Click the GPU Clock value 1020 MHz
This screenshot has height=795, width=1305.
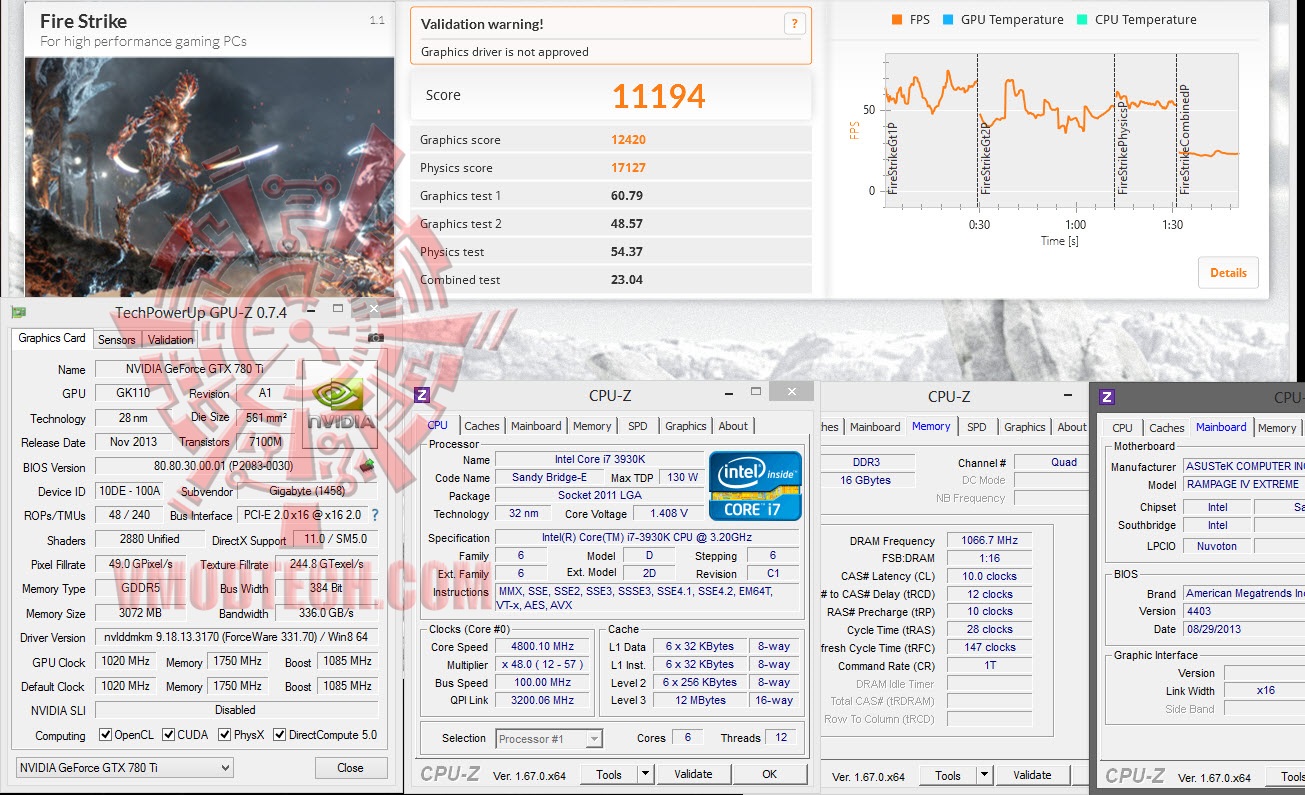127,661
